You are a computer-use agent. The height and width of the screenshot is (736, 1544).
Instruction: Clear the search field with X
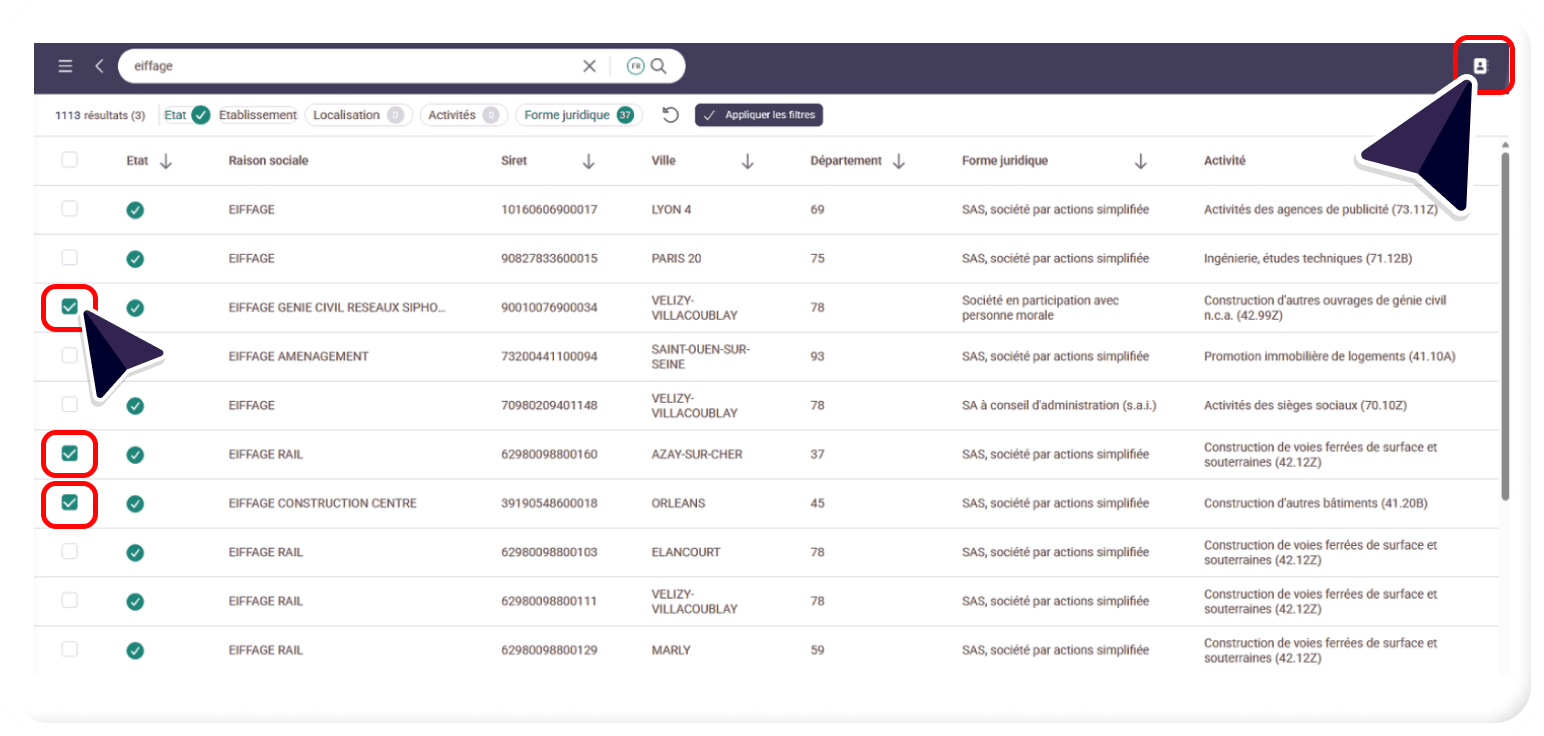[x=589, y=66]
